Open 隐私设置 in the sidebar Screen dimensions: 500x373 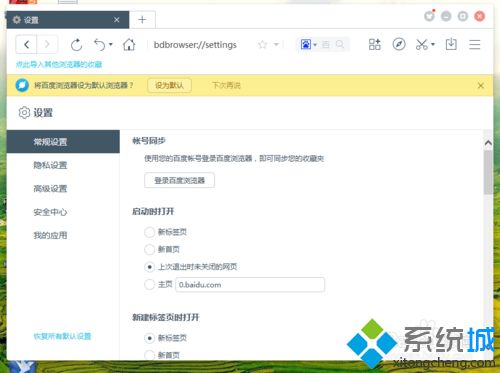tap(50, 165)
